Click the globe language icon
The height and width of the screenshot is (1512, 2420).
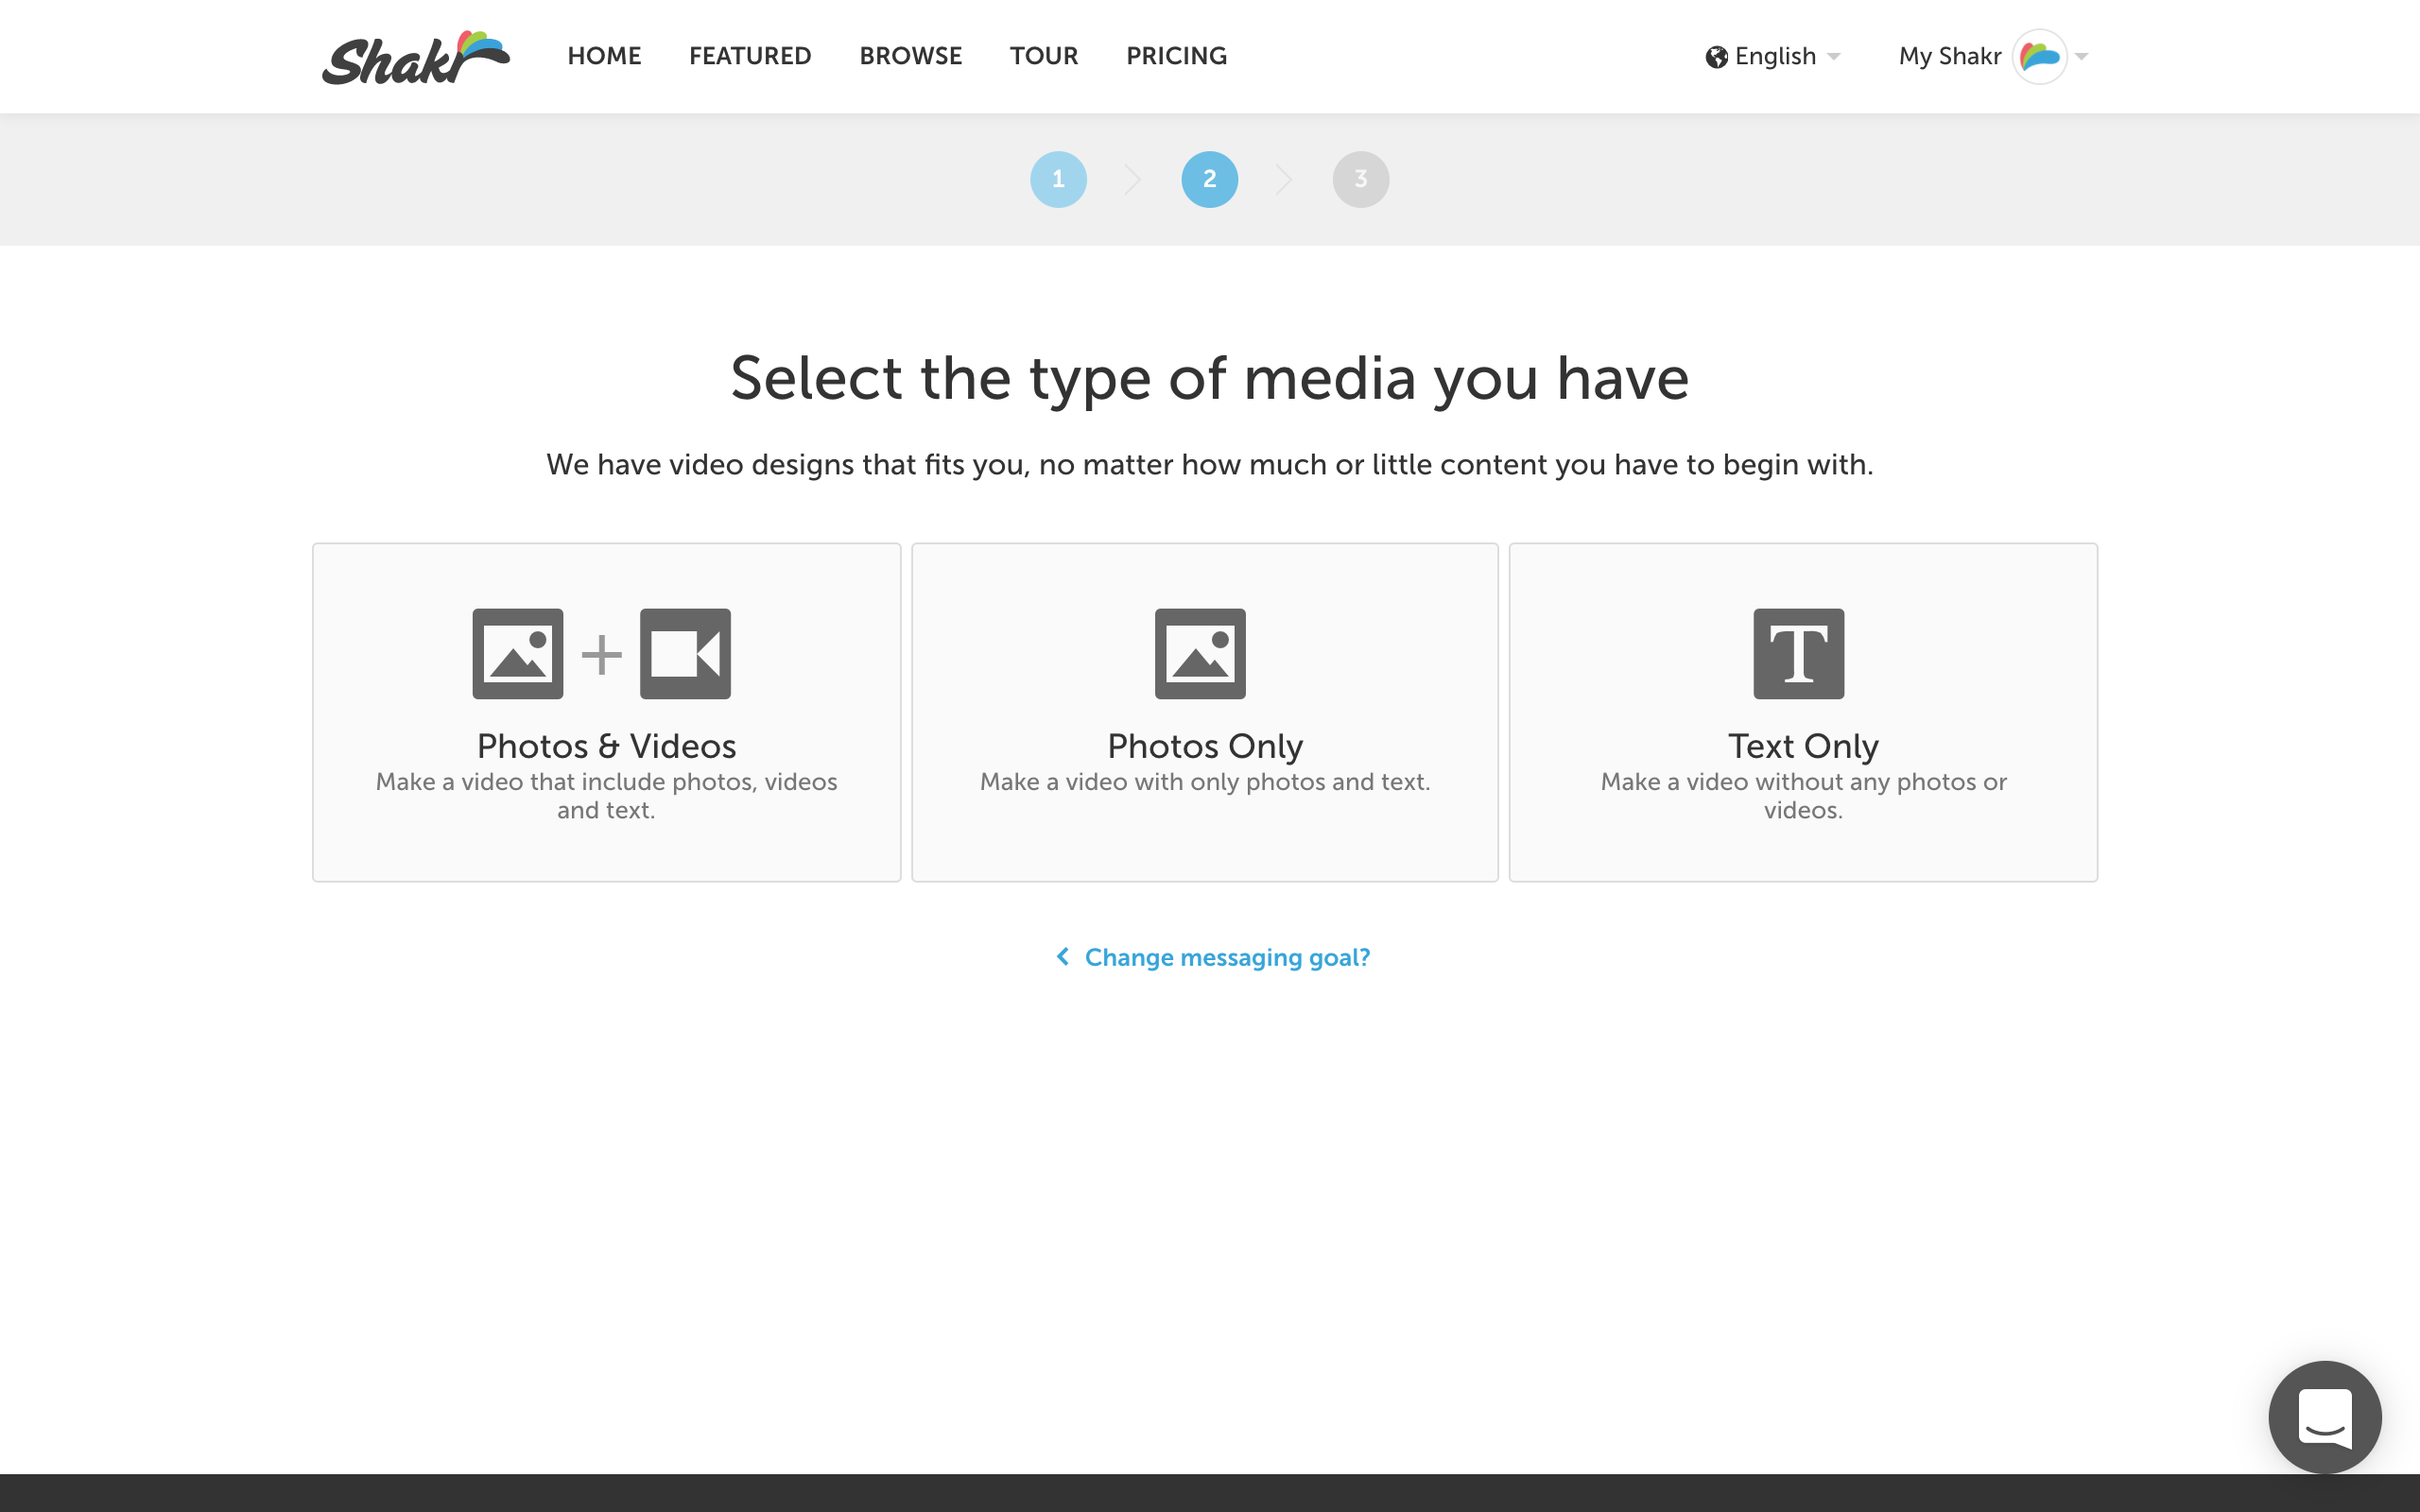pyautogui.click(x=1716, y=57)
